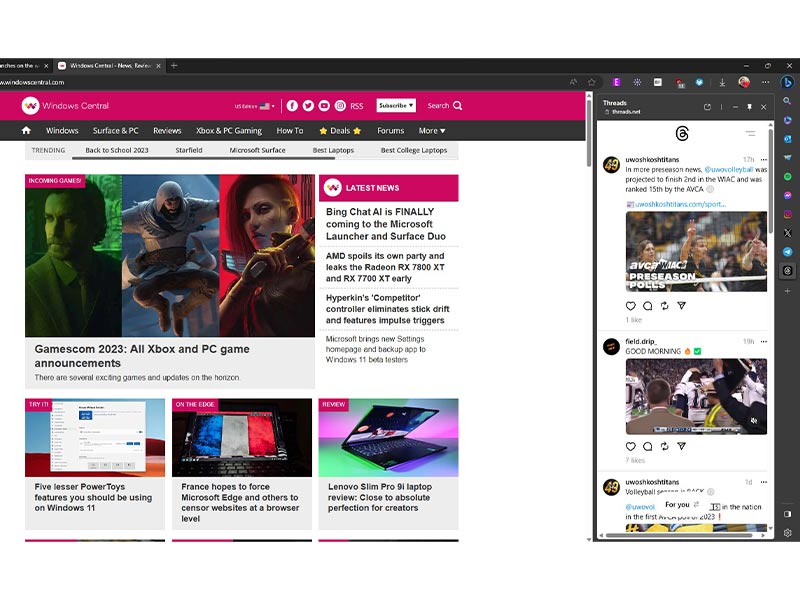Open options for field.drip_ post

764,341
